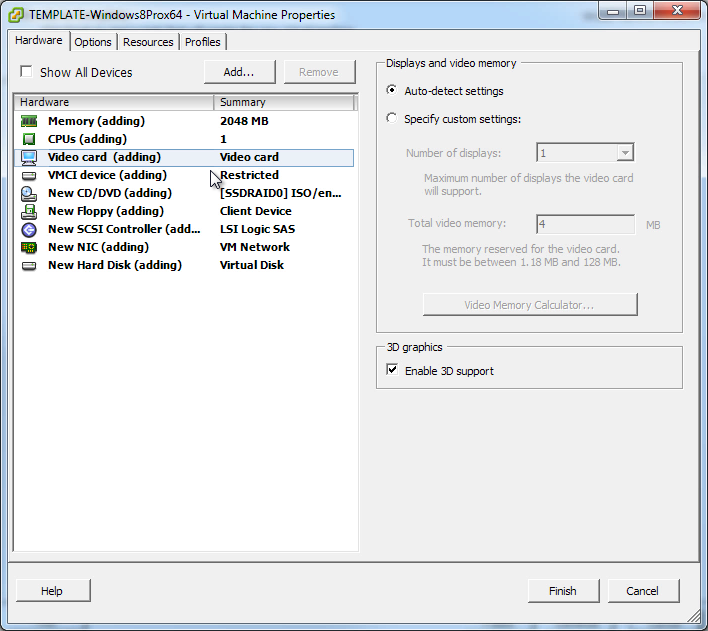Open the Resources tab
This screenshot has height=631, width=708.
(148, 42)
